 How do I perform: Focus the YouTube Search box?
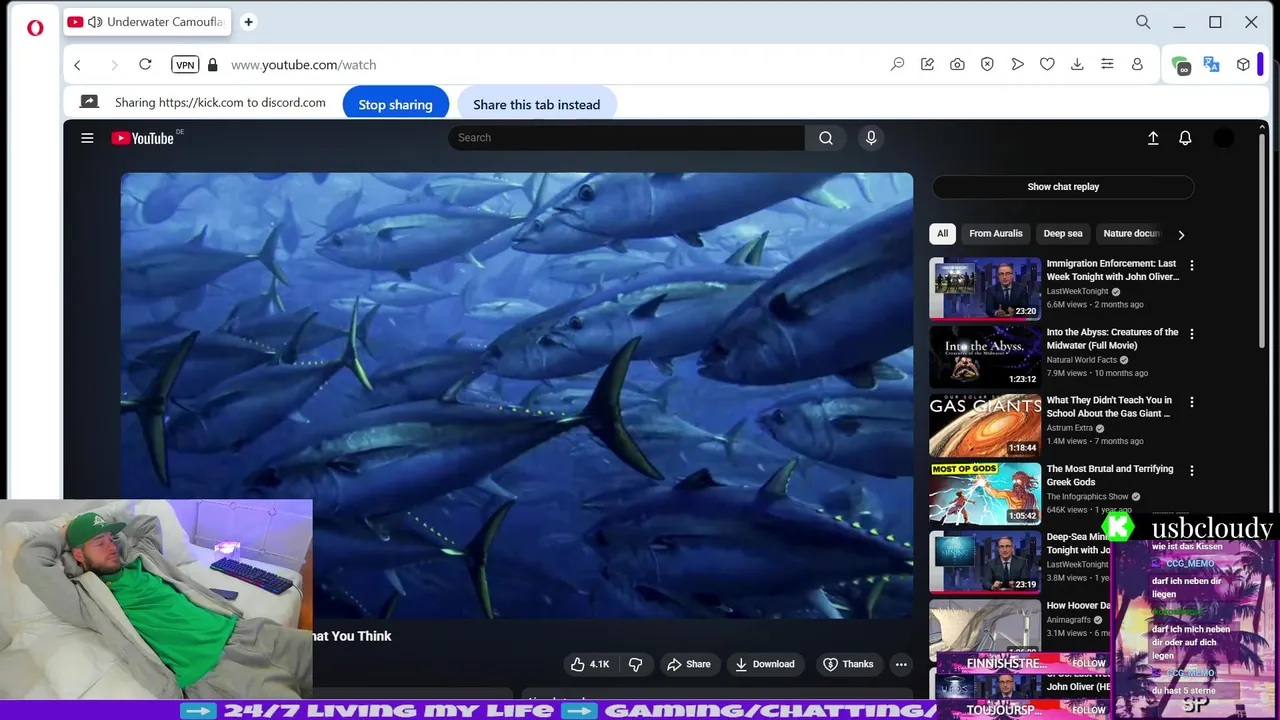[626, 138]
